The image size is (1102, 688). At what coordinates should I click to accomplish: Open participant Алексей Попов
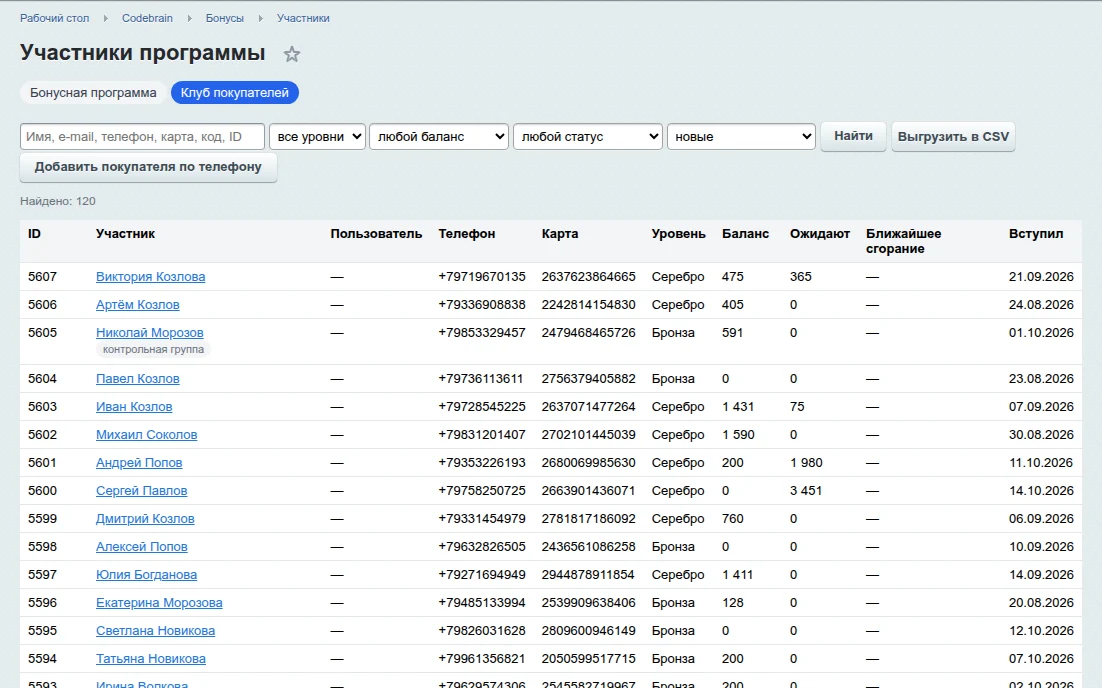tap(142, 547)
